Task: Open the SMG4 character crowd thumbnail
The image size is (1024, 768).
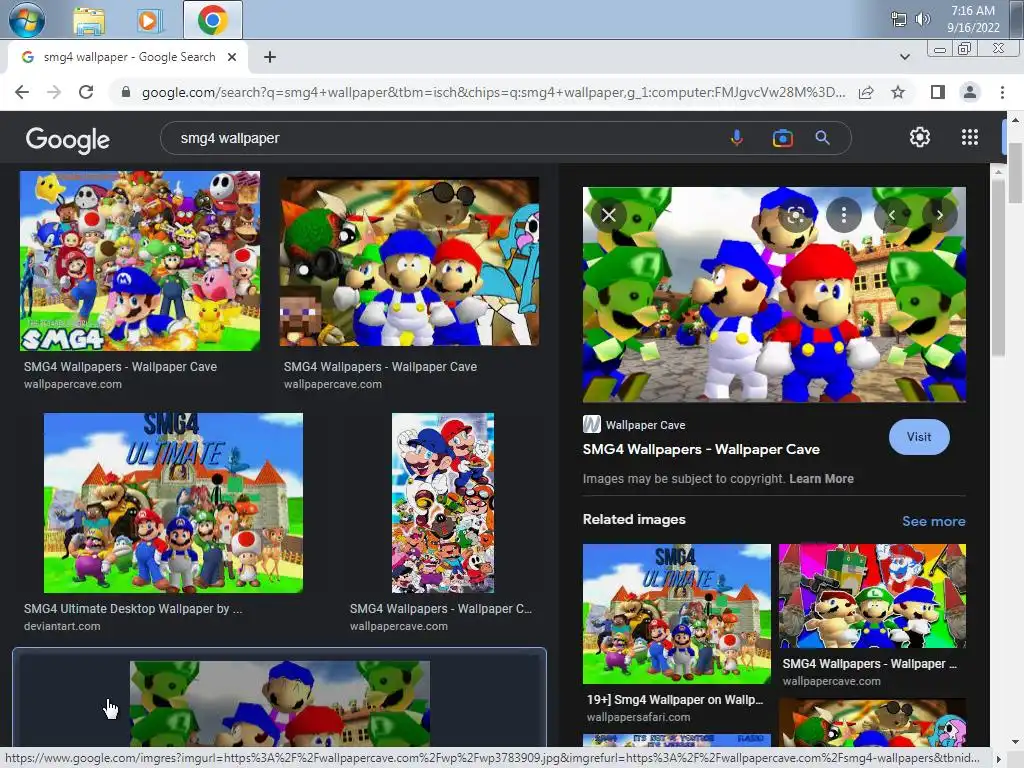Action: pos(140,261)
